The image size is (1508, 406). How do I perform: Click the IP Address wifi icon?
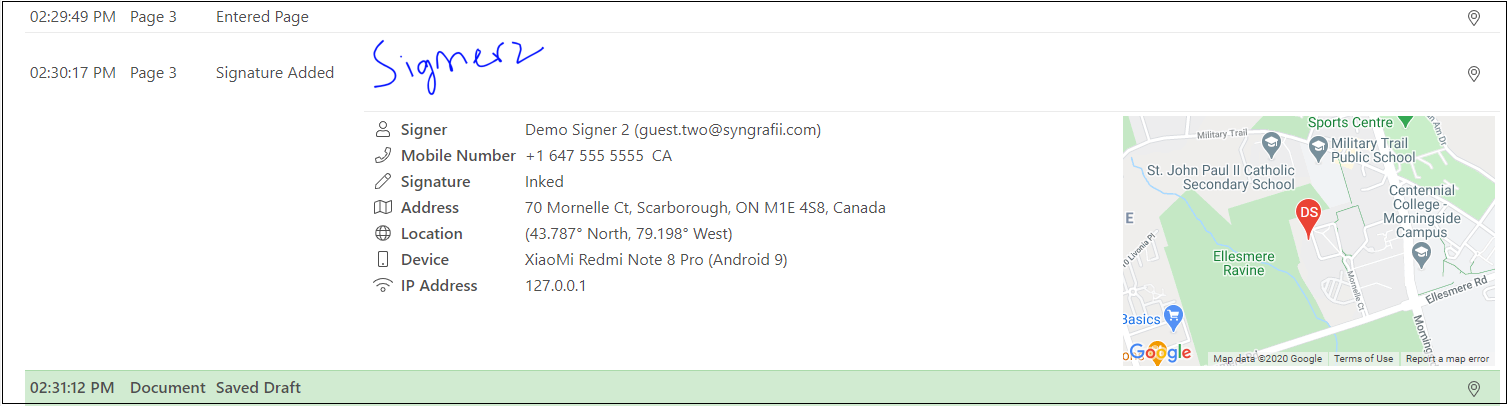point(382,286)
